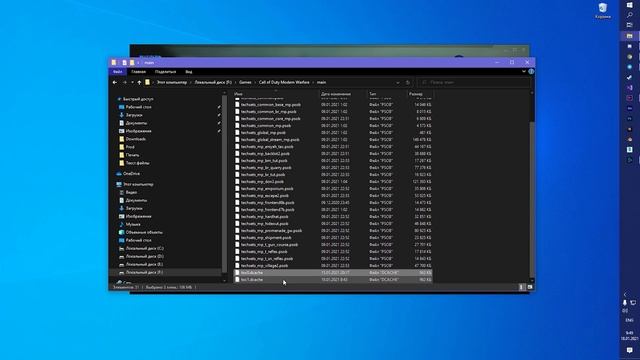The width and height of the screenshot is (640, 360).
Task: Open Объемные объекты in navigation pane
Action: click(x=144, y=232)
